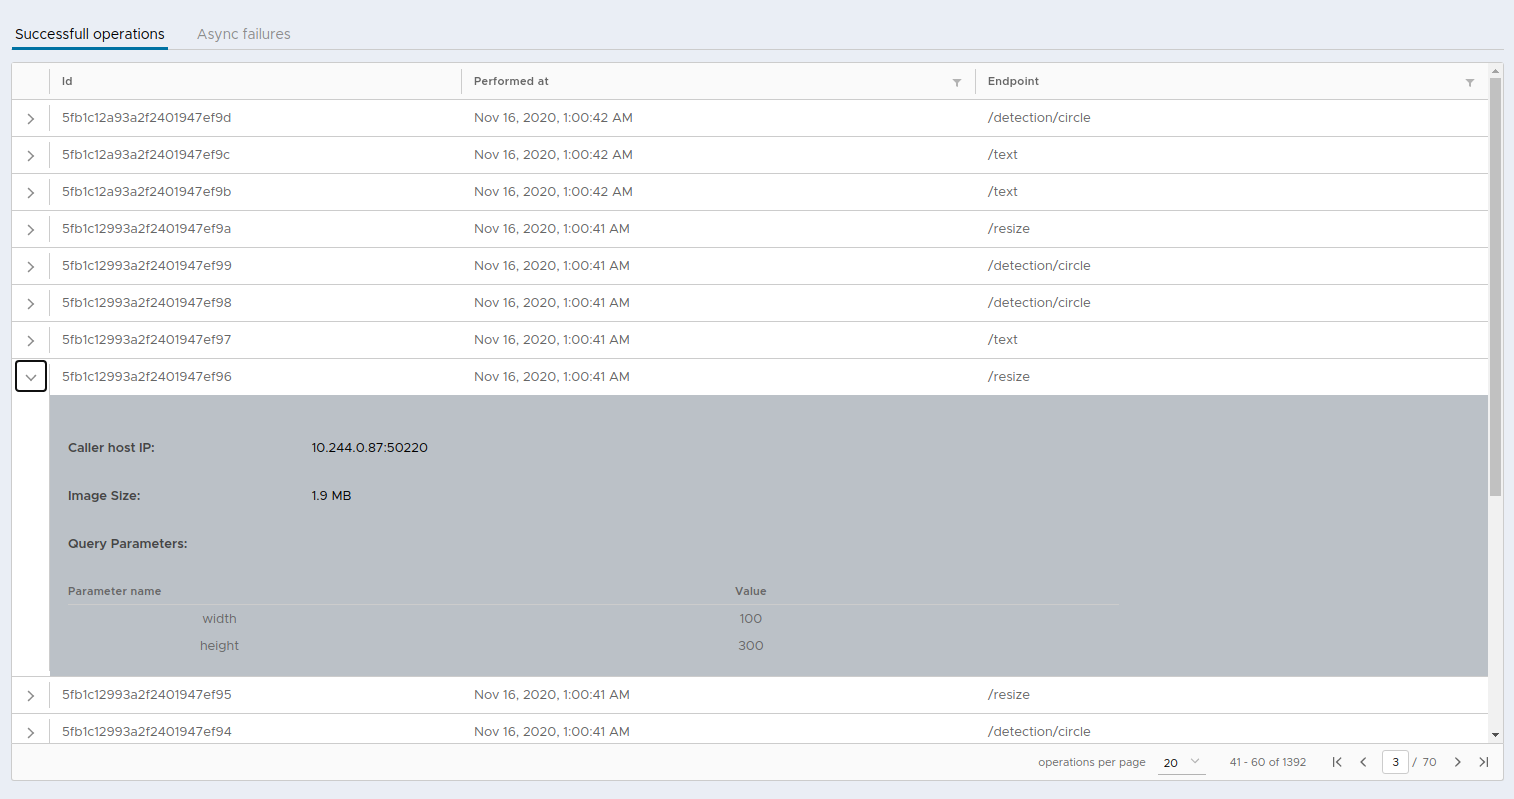Go to next page of operations
Image resolution: width=1514 pixels, height=799 pixels.
[1458, 762]
